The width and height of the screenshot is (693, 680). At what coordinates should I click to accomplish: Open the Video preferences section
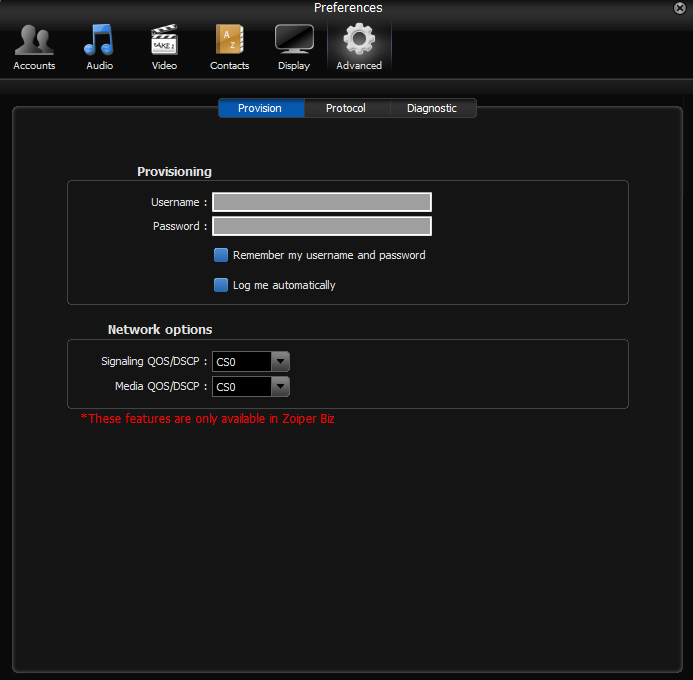point(164,47)
